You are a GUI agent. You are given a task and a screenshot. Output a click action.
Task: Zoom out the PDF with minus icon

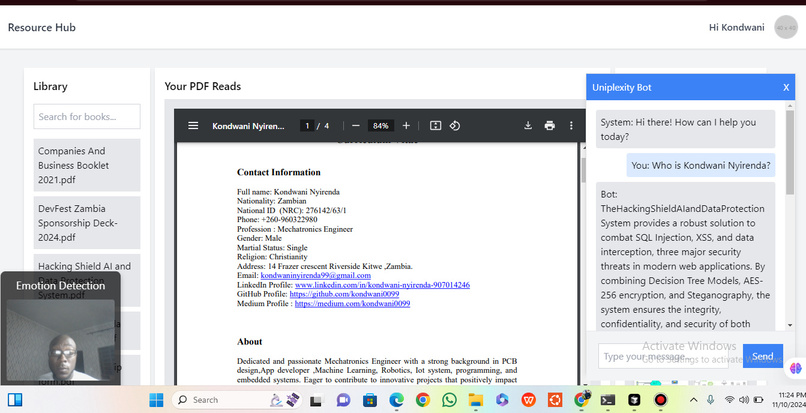356,125
